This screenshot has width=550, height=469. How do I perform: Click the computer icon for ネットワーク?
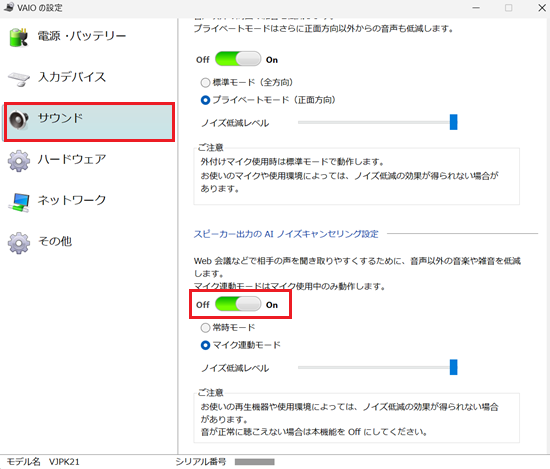click(x=19, y=202)
